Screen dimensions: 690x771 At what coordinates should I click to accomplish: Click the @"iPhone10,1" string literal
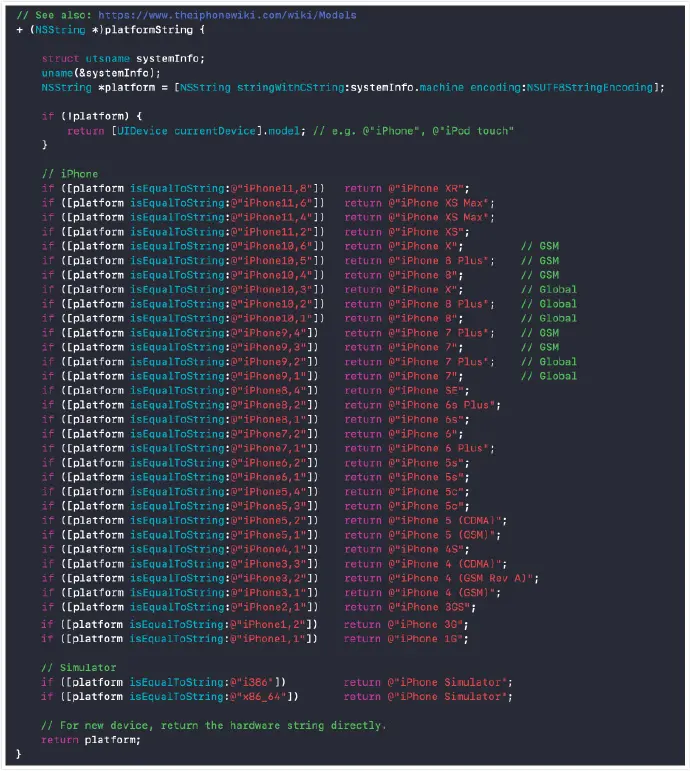point(274,319)
